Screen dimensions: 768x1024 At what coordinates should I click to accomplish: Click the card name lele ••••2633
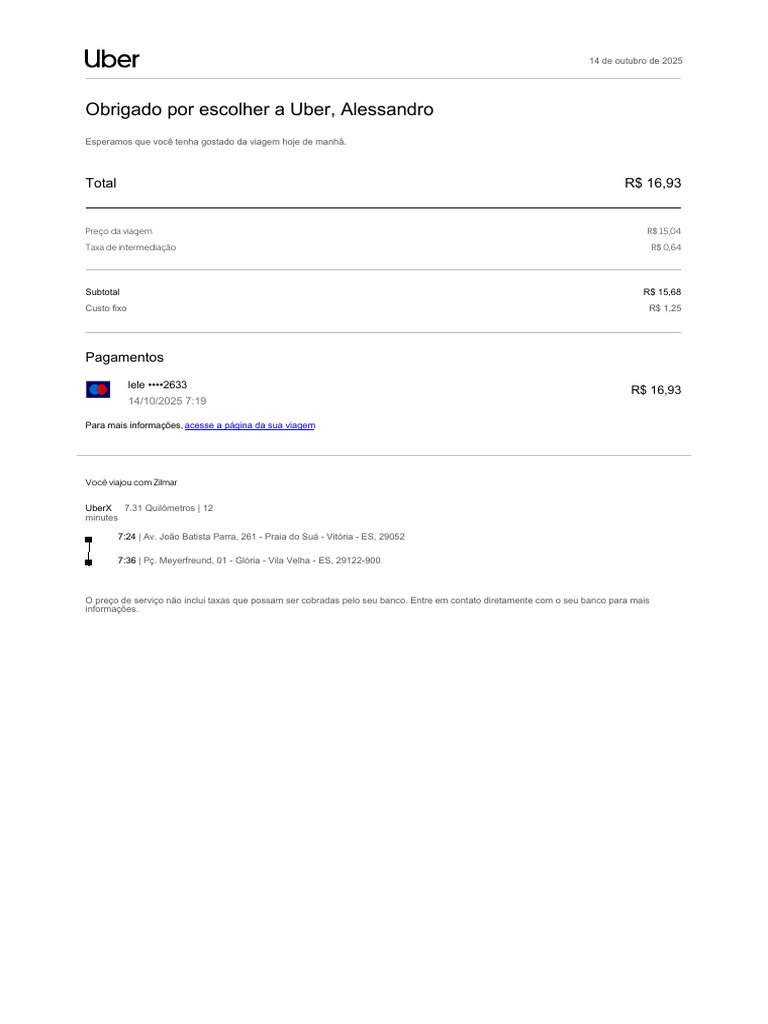point(157,385)
